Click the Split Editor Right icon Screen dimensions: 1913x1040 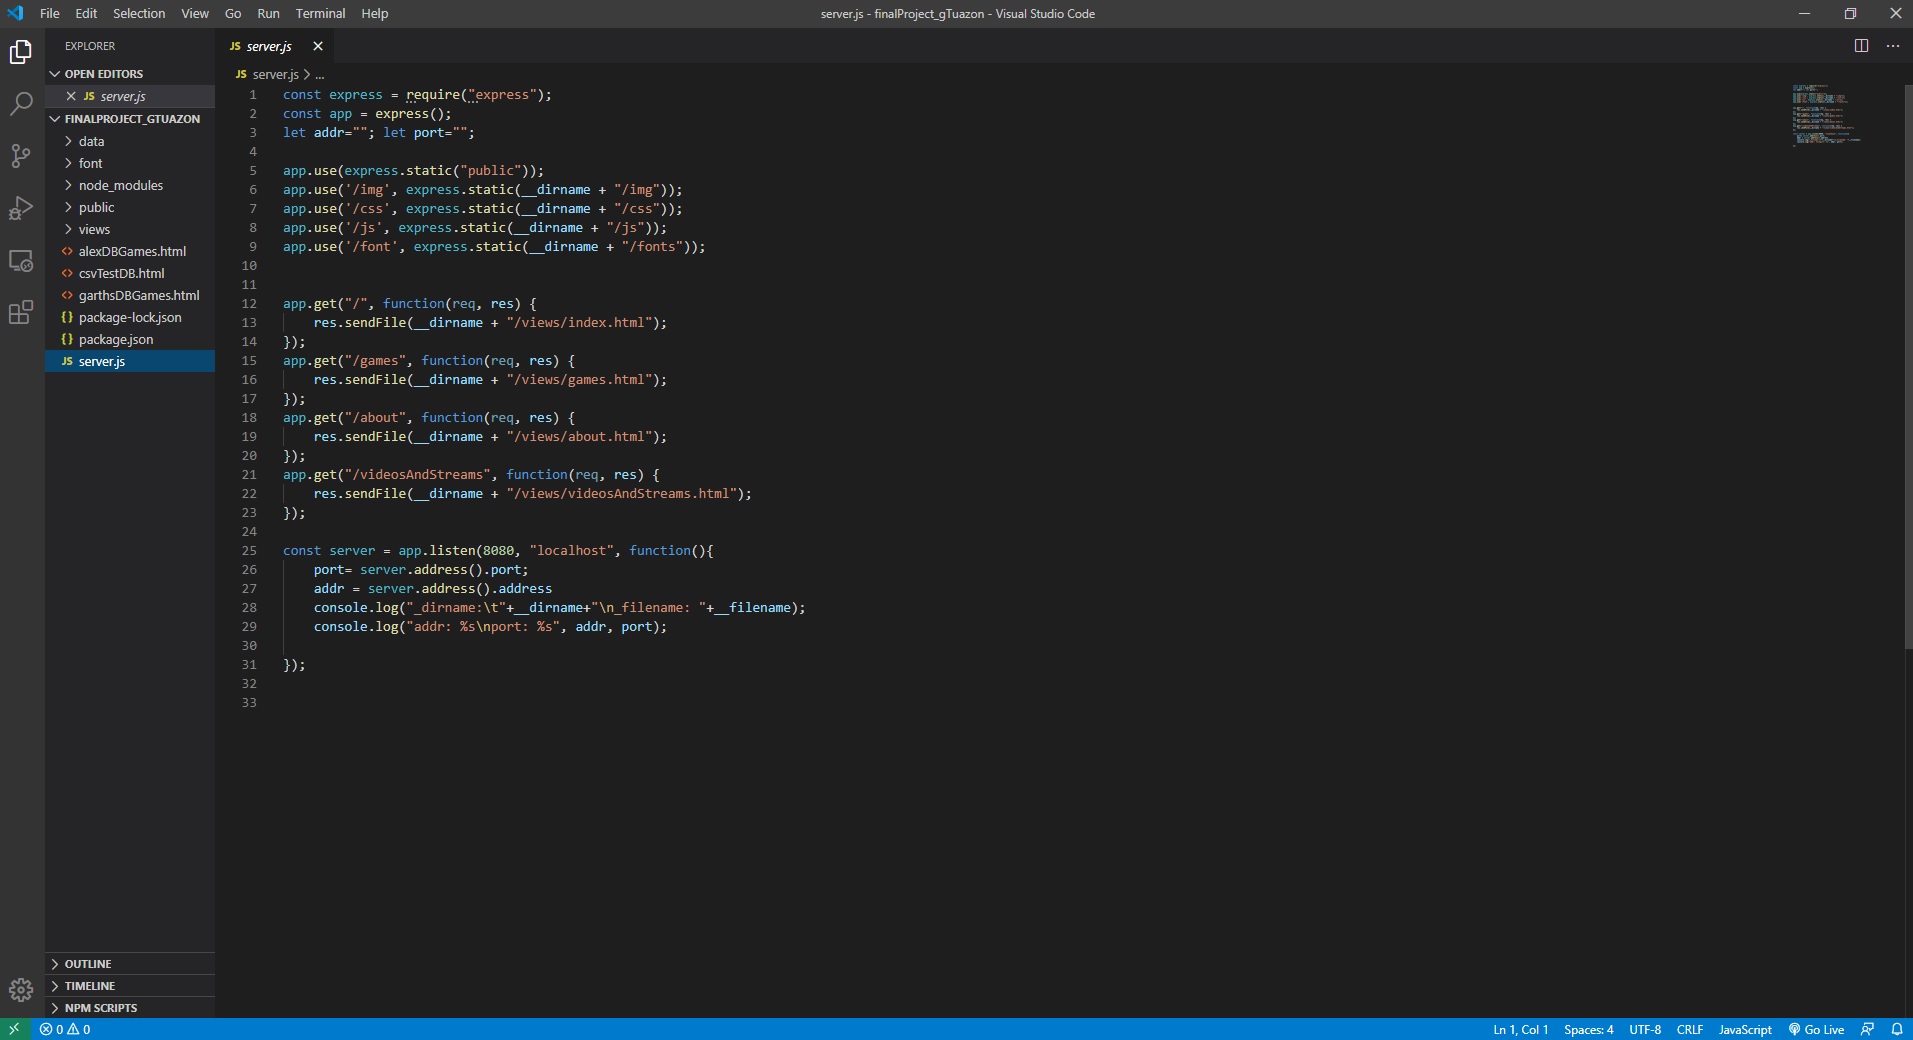pyautogui.click(x=1861, y=46)
